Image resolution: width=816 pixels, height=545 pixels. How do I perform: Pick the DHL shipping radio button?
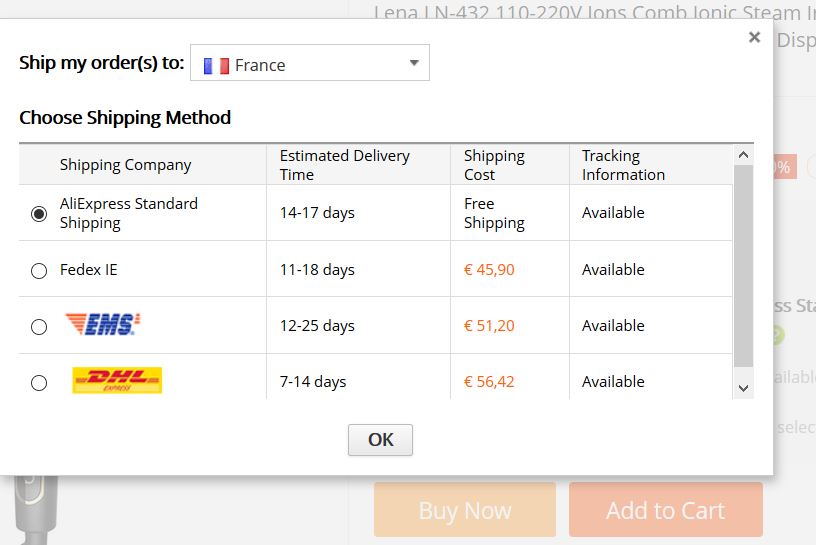pyautogui.click(x=39, y=382)
